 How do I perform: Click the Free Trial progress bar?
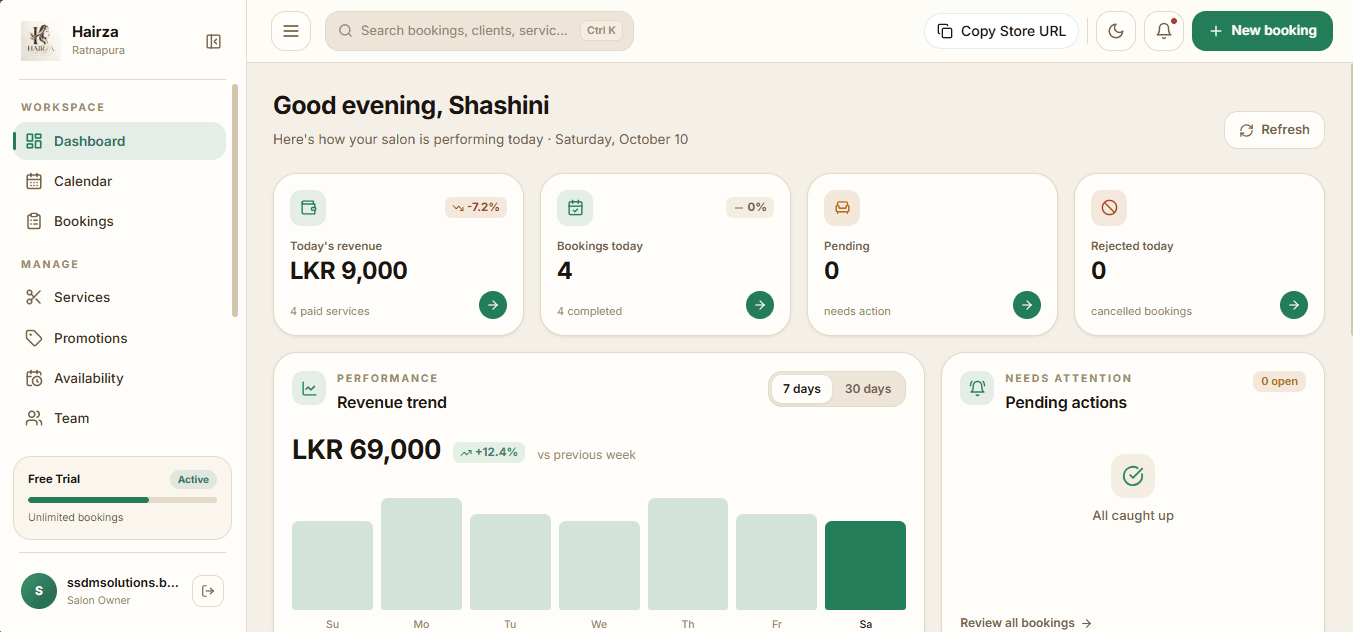(122, 500)
